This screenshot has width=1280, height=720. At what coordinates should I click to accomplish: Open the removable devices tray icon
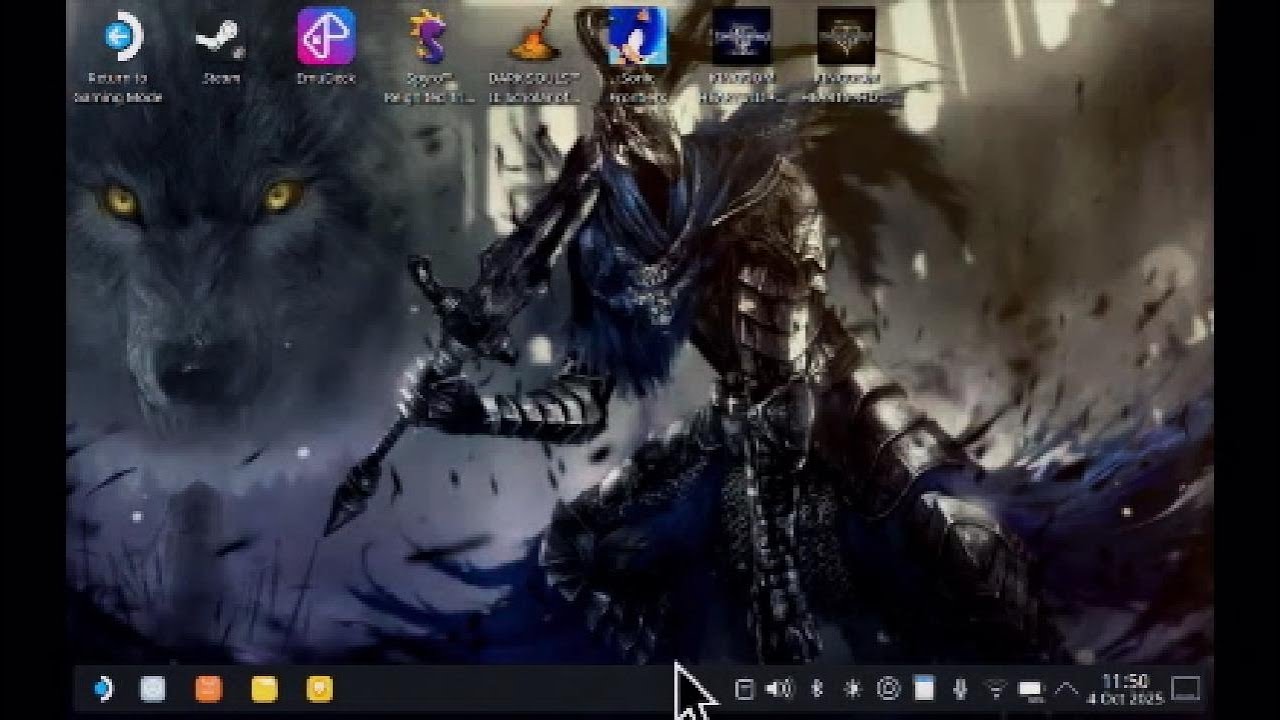743,688
